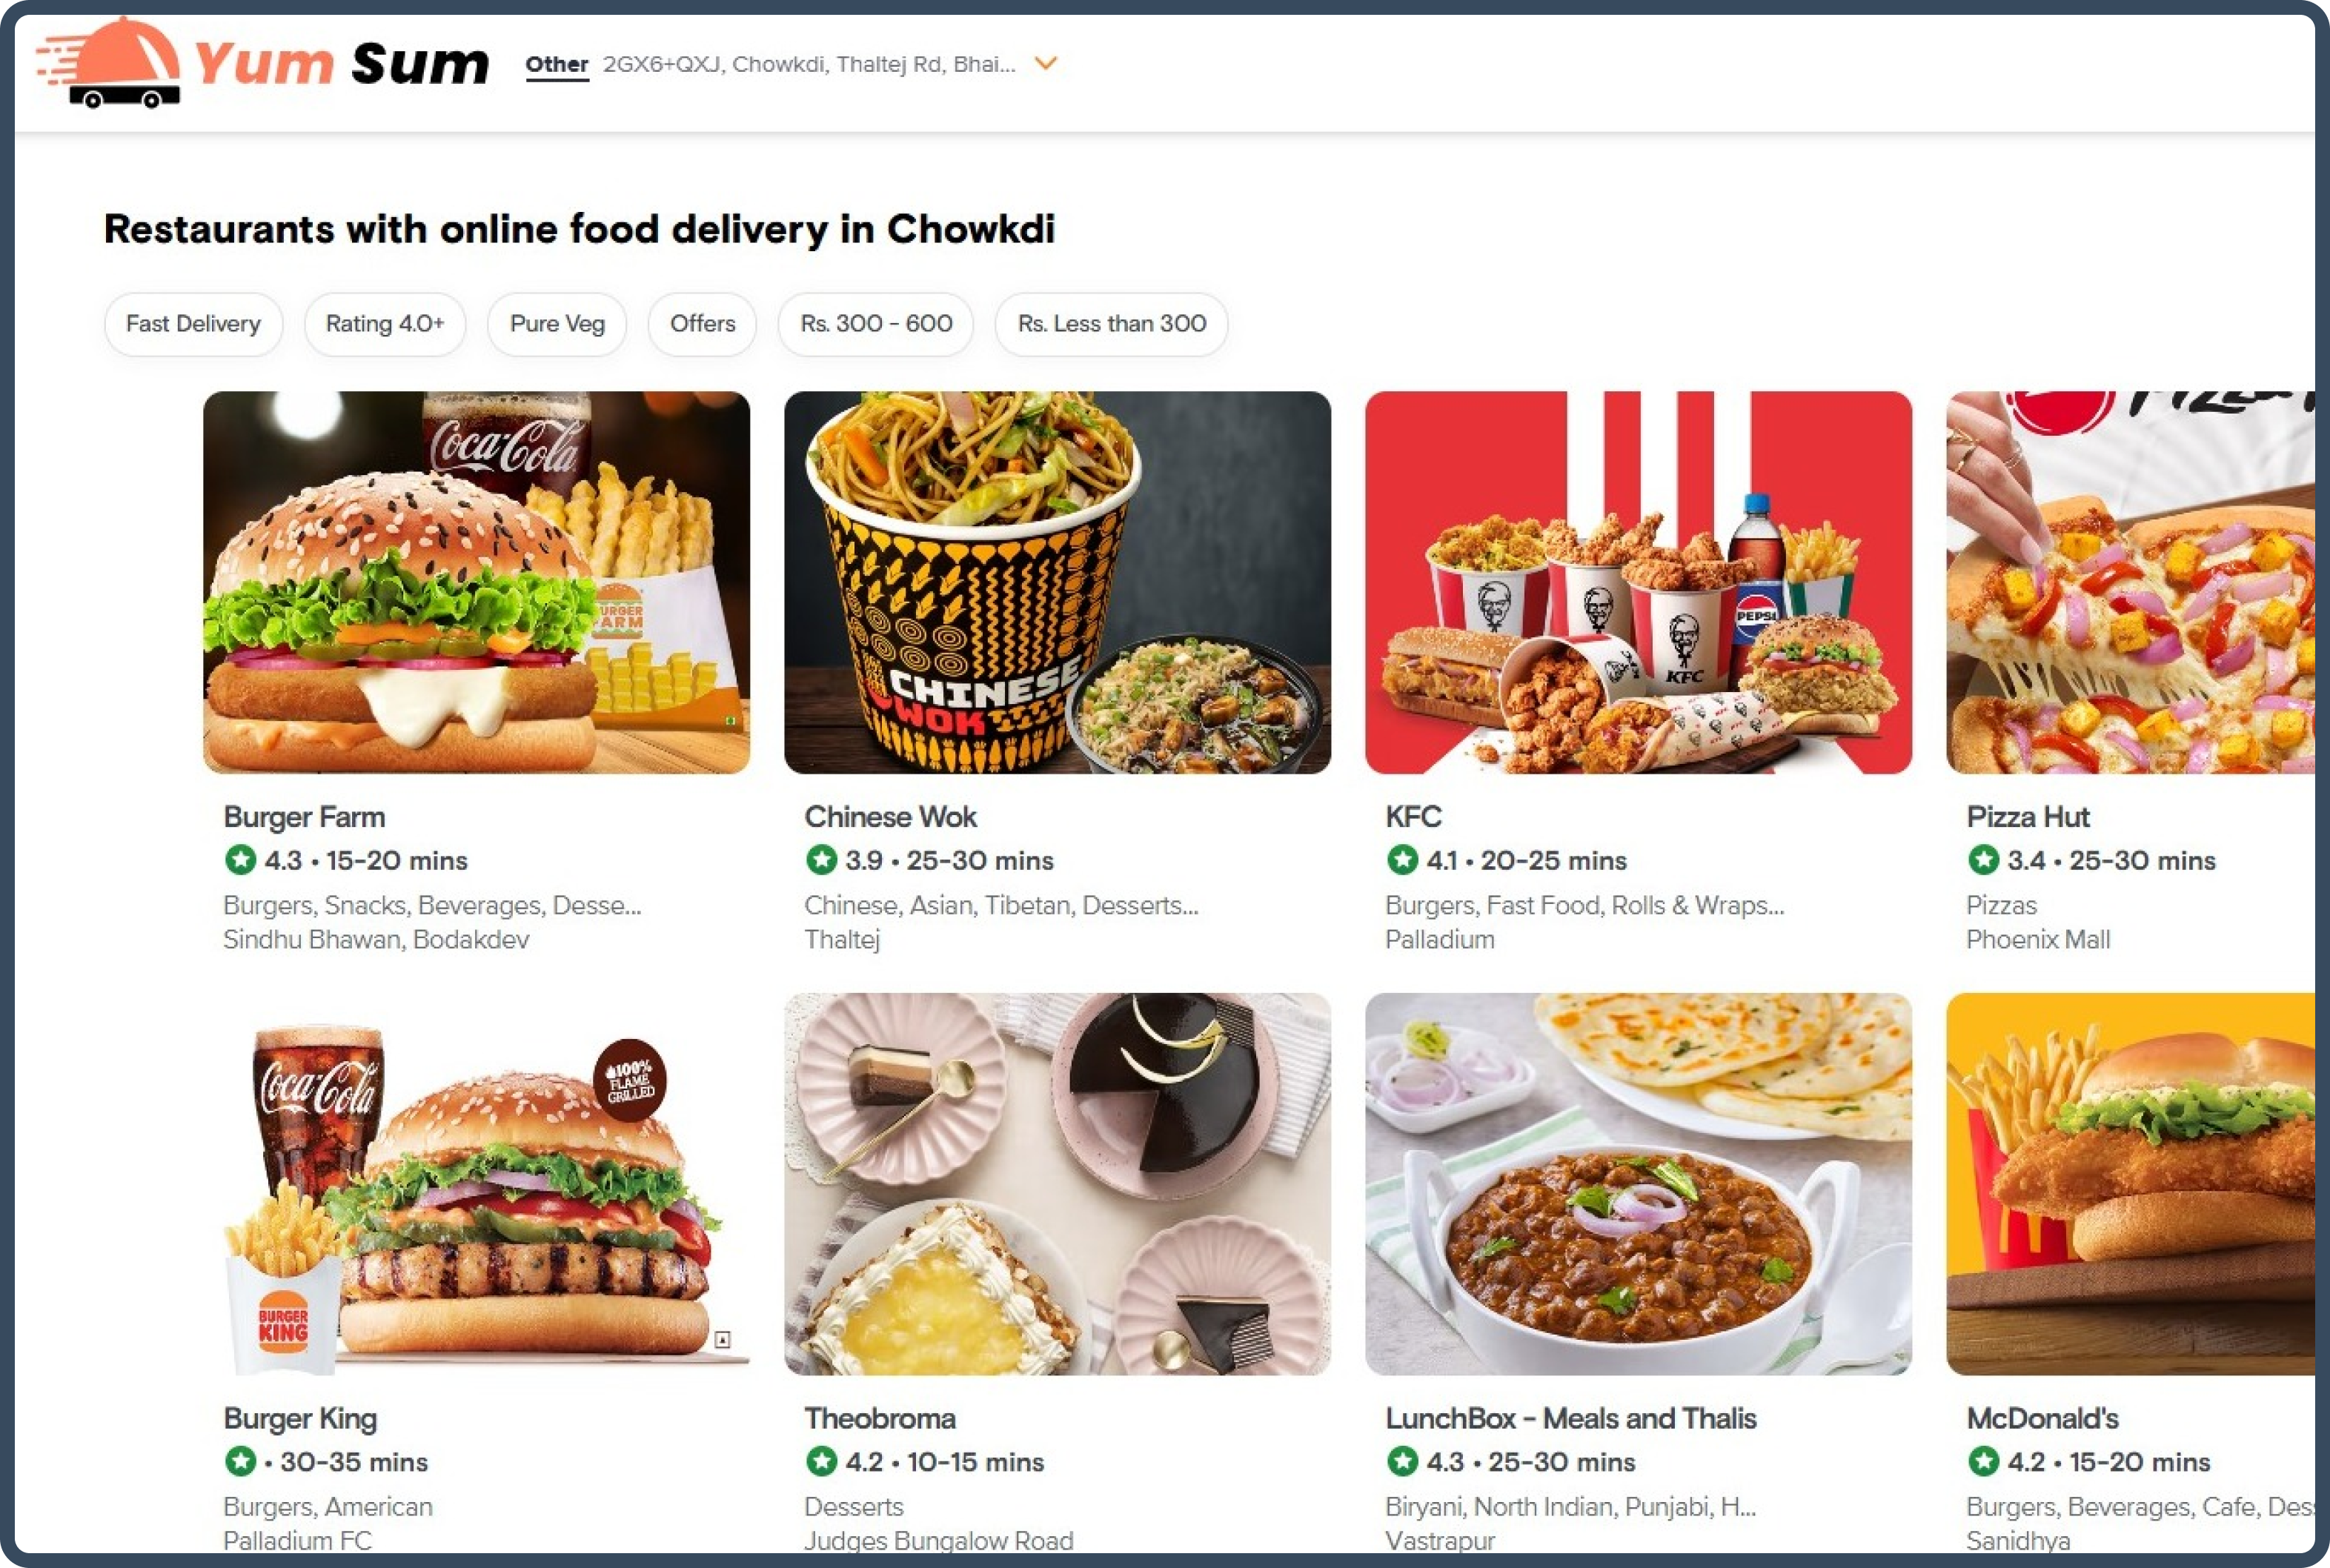Select the Offers filter chip
The image size is (2330, 1568).
tap(702, 324)
